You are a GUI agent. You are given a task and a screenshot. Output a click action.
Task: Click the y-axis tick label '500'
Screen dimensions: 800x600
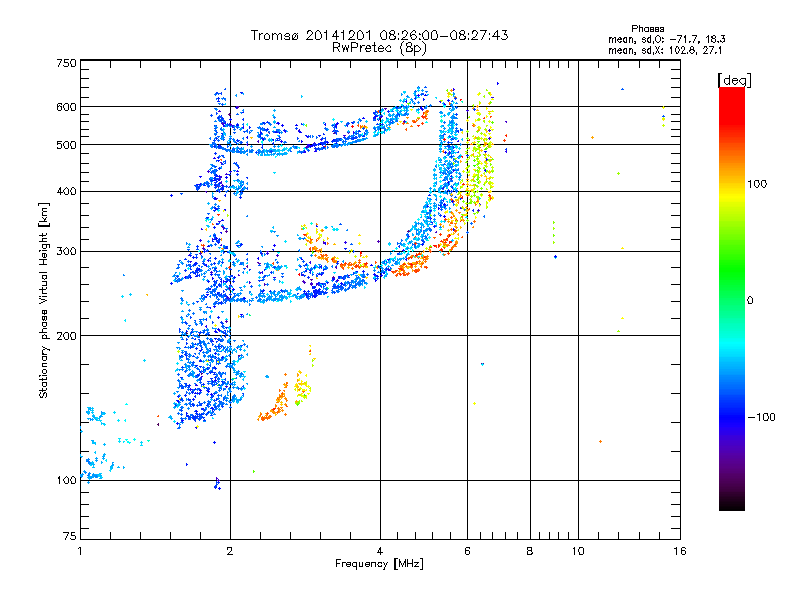click(67, 145)
